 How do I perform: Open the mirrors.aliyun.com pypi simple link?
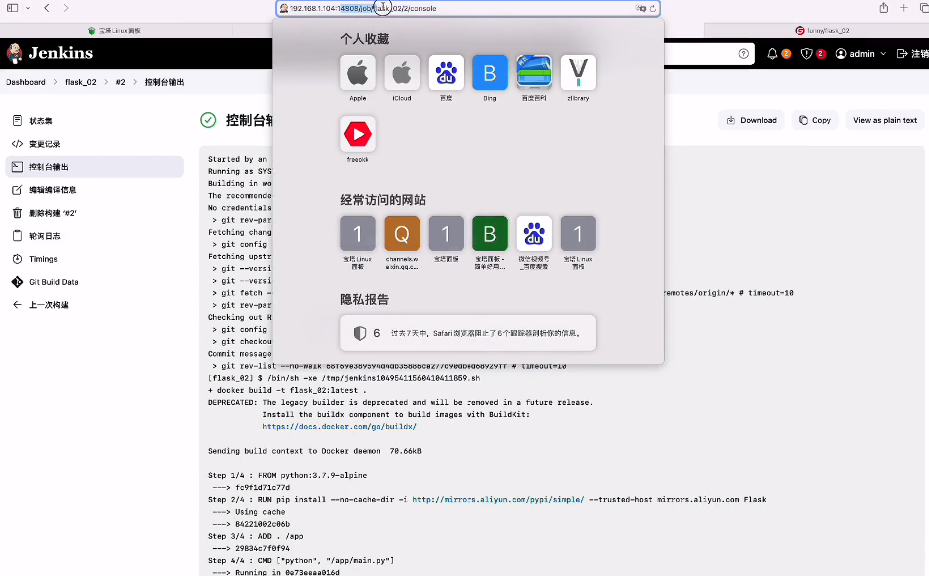tap(498, 500)
